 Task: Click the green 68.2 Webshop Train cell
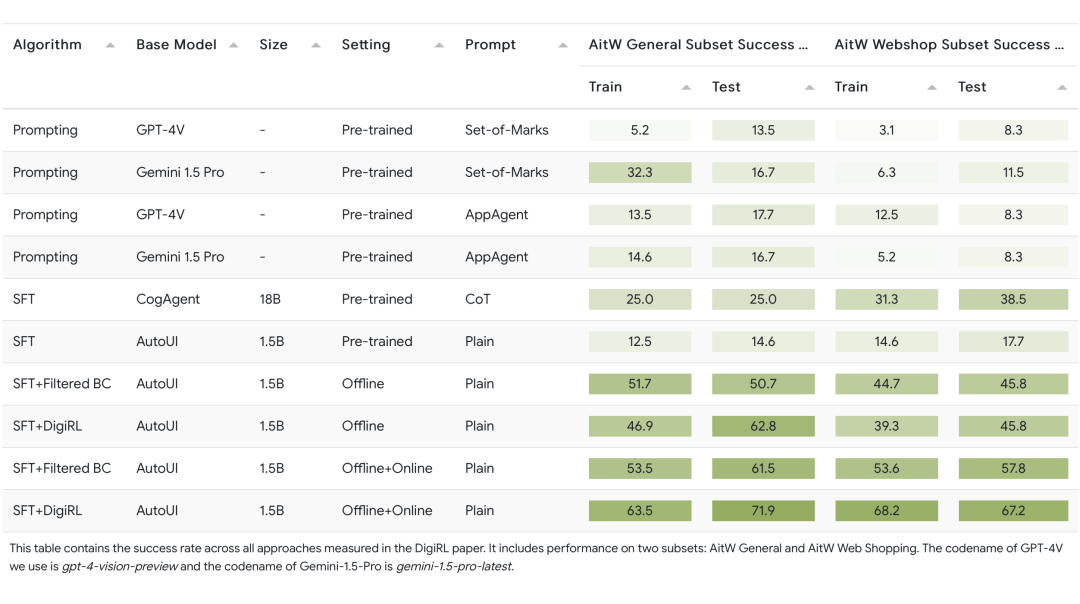(886, 511)
